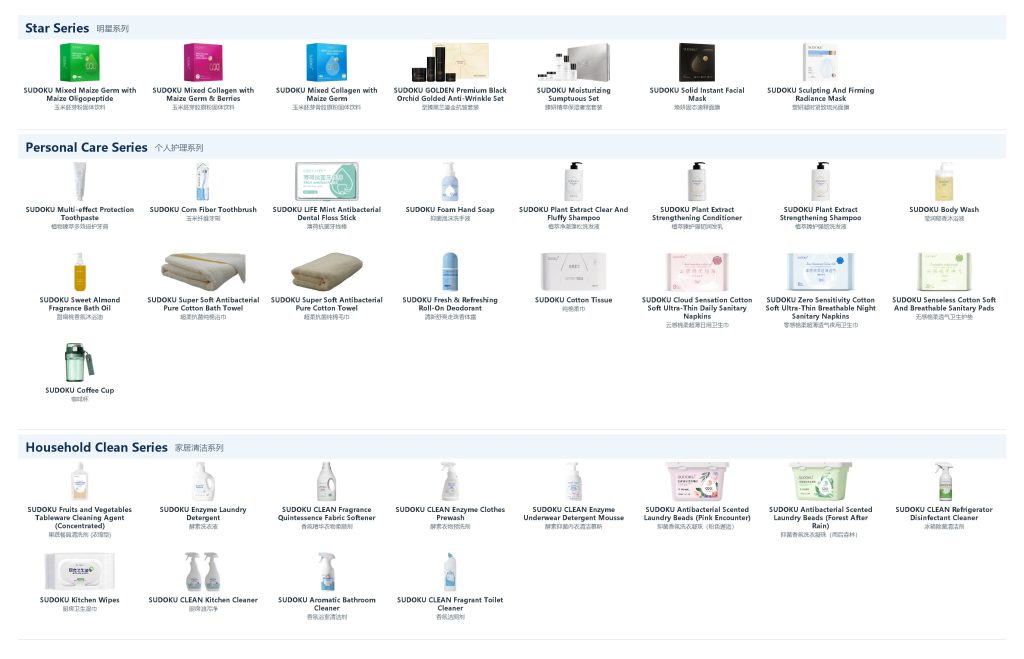
Task: Select the CLEAN Fragrant Toilet Cleaner bottle image
Action: coord(450,571)
